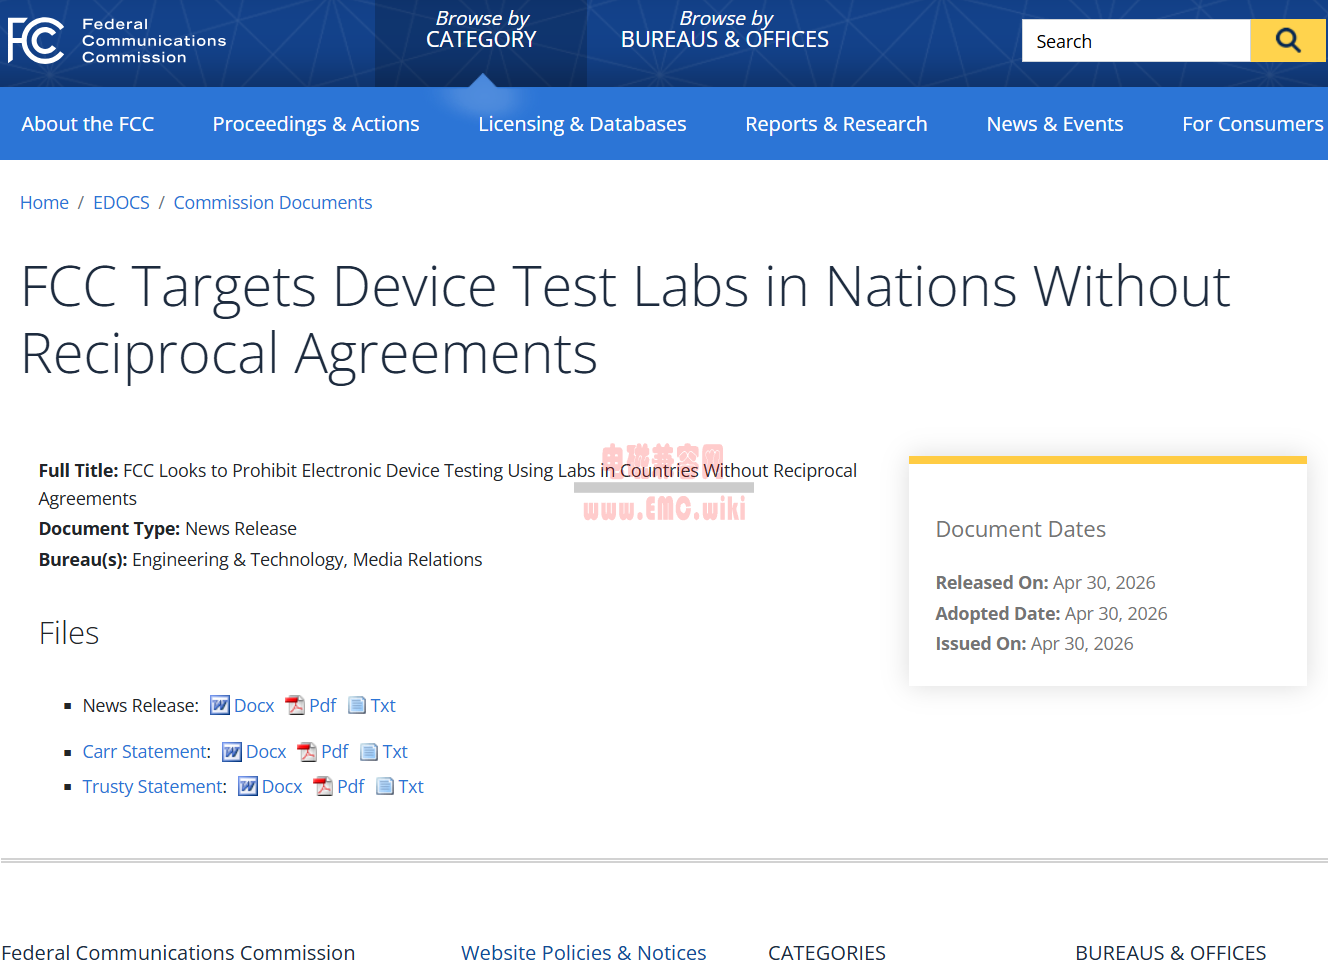This screenshot has height=962, width=1328.
Task: Click the Released On Apr 30, 2026 line
Action: click(1045, 583)
